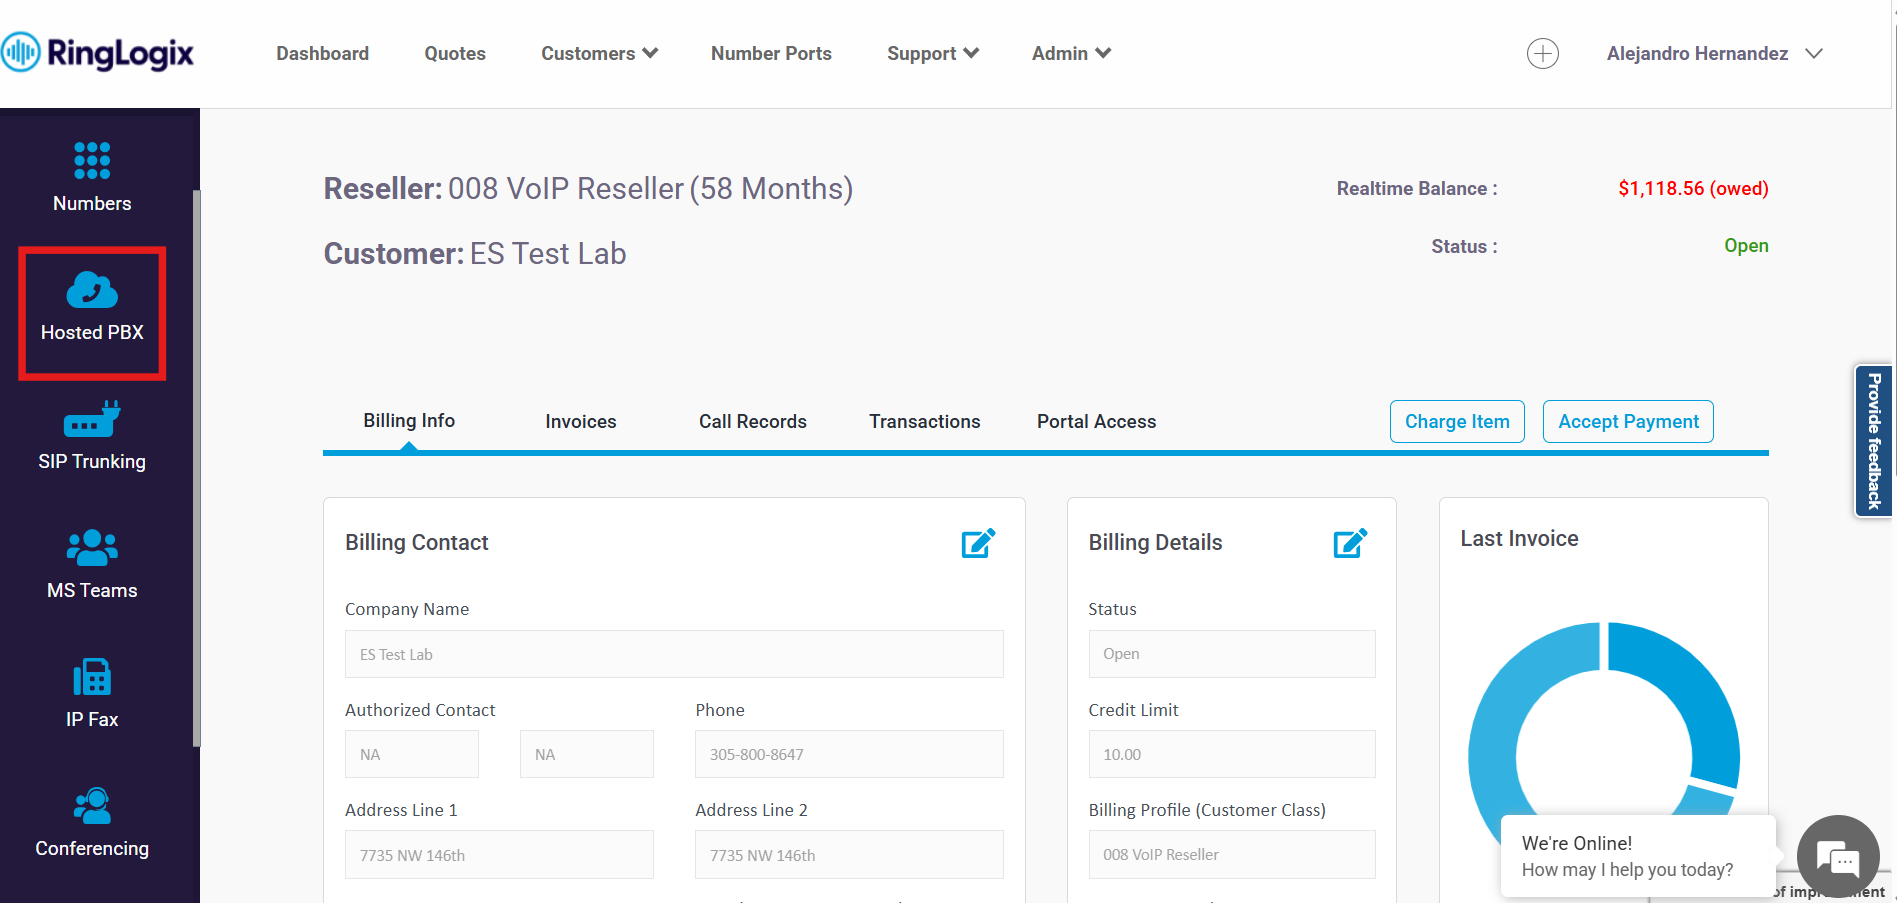Click Authorized Contact first name field
Viewport: 1897px width, 903px height.
(x=412, y=754)
